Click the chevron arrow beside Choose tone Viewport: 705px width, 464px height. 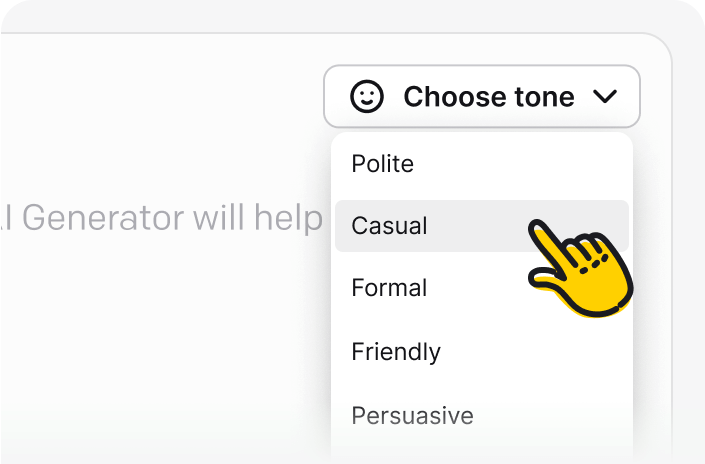pos(605,97)
